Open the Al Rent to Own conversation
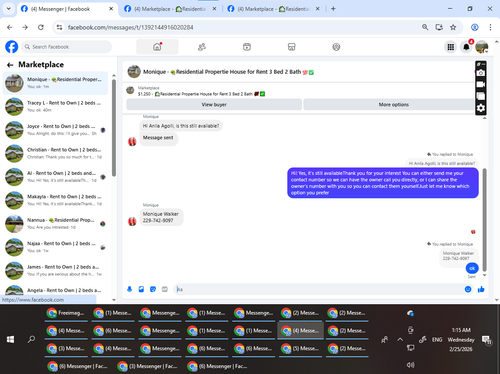 [56, 177]
